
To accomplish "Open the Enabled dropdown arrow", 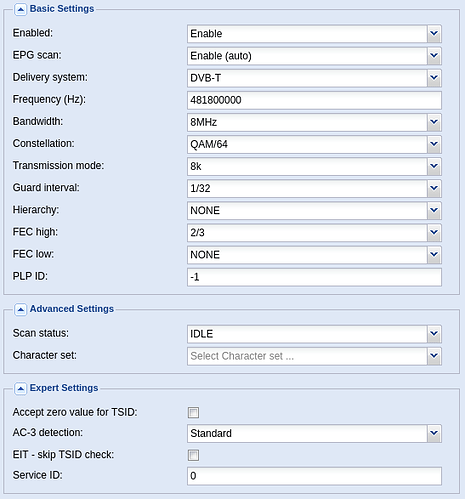I will tap(434, 34).
